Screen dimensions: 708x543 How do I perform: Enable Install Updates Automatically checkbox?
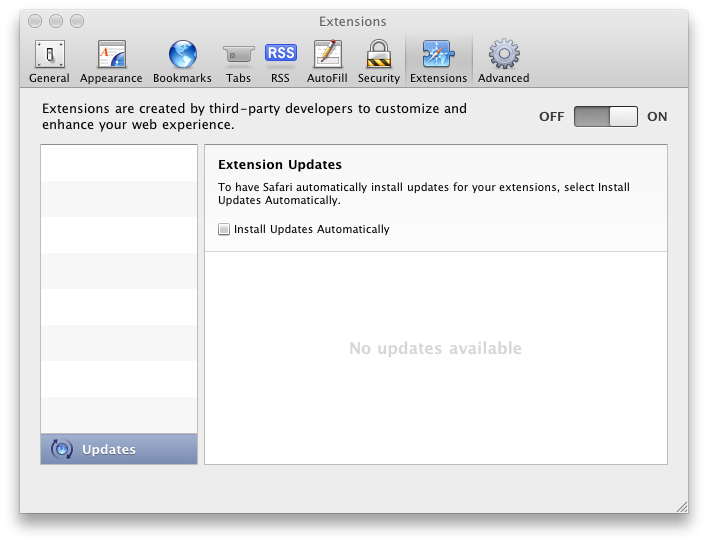[224, 229]
